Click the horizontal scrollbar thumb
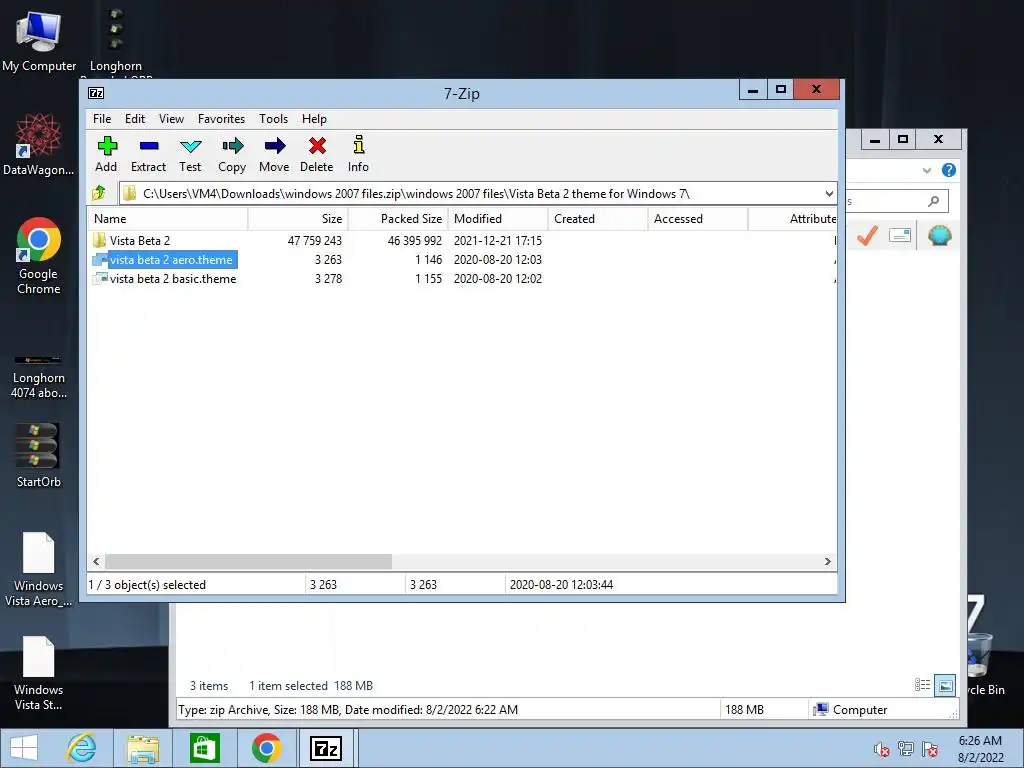The width and height of the screenshot is (1024, 768). pyautogui.click(x=249, y=562)
